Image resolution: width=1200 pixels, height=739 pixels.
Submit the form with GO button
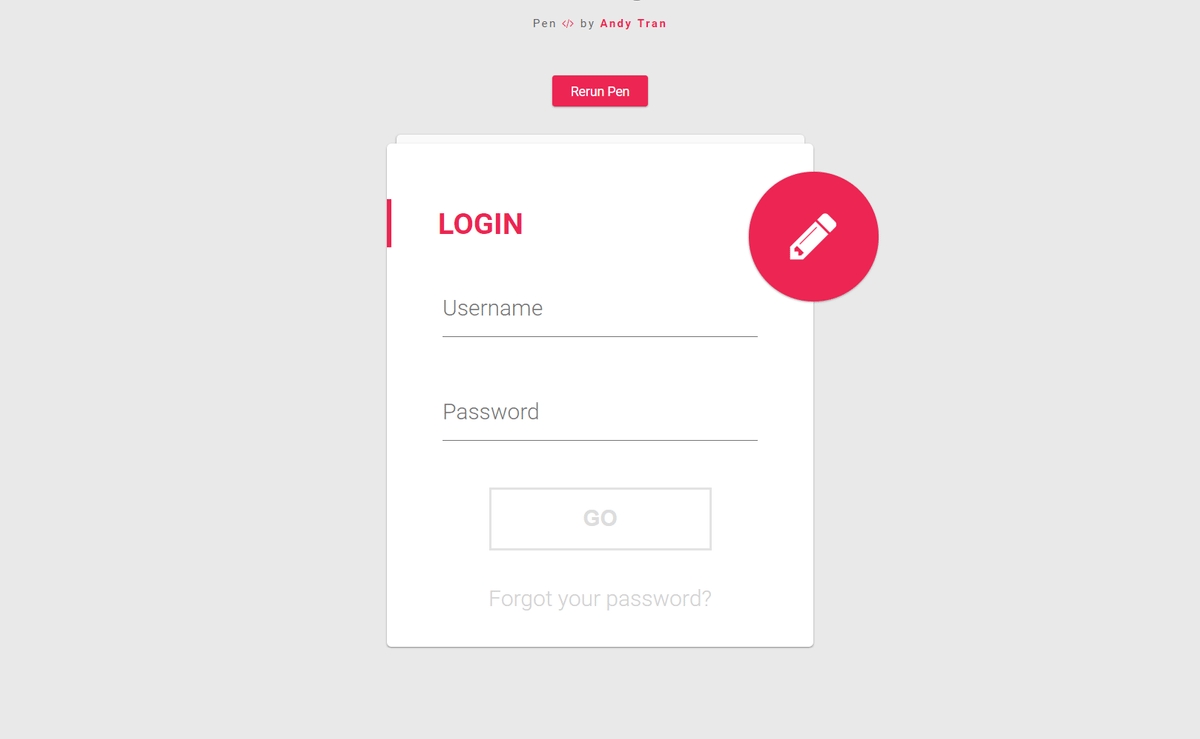tap(600, 519)
